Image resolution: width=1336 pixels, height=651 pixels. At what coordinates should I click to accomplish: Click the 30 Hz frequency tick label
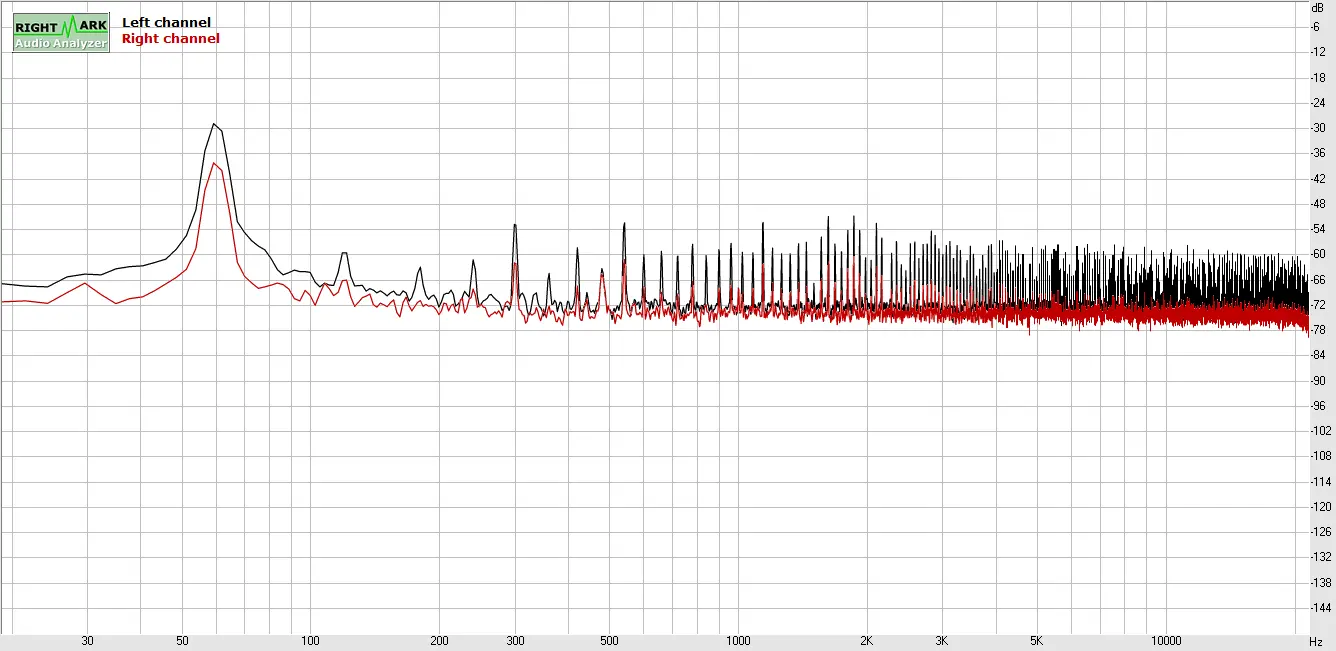[x=87, y=640]
